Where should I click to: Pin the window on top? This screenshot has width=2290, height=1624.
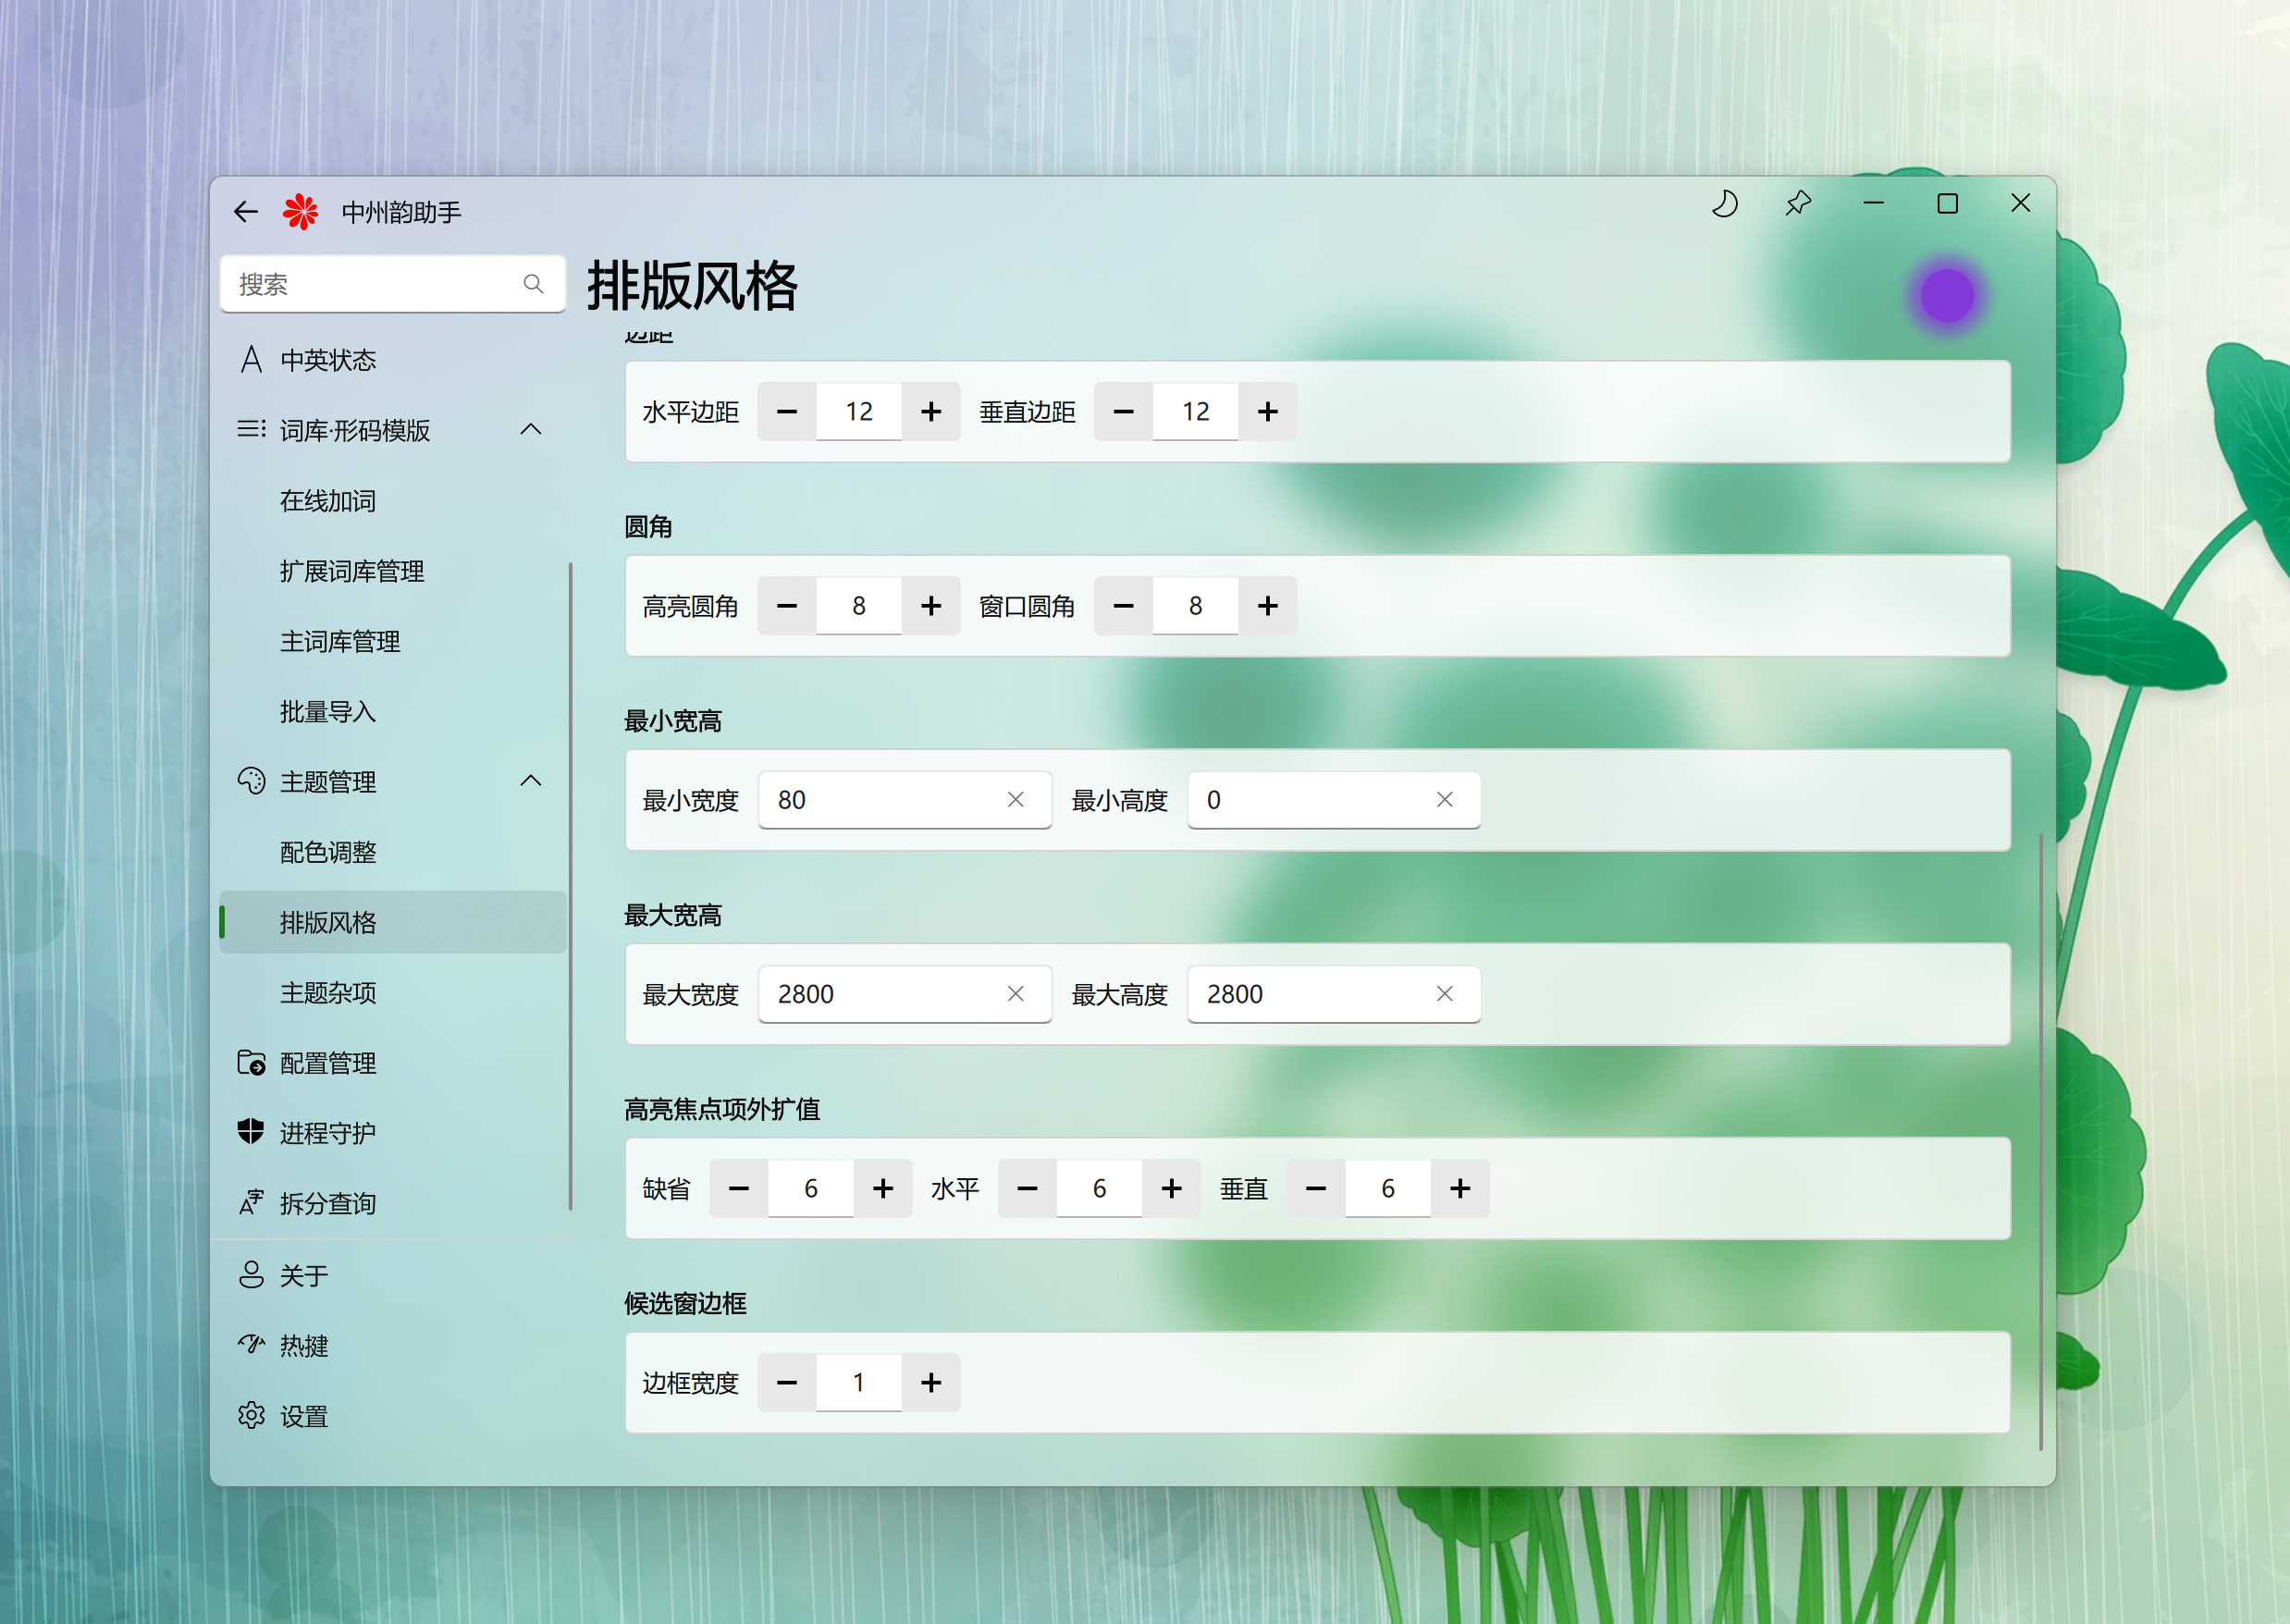tap(1798, 204)
